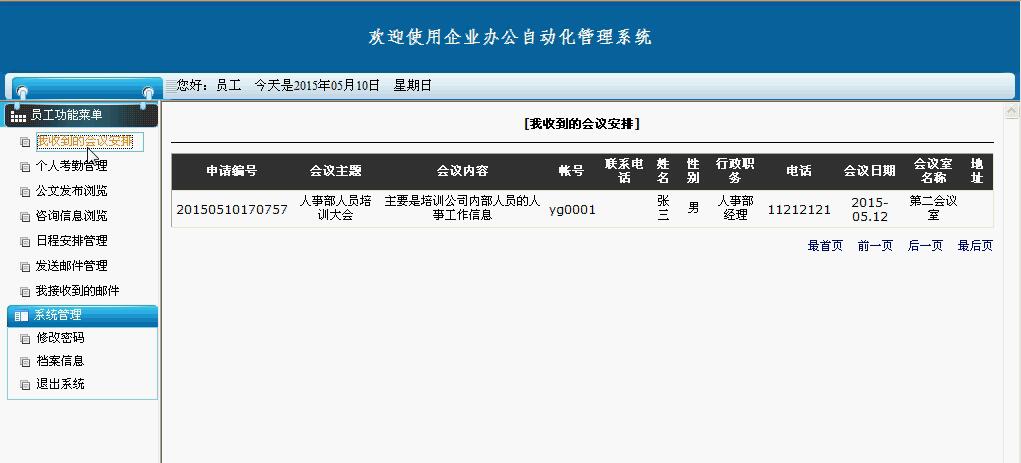Click 会议内容 column header
Image resolution: width=1021 pixels, height=463 pixels.
[x=462, y=171]
